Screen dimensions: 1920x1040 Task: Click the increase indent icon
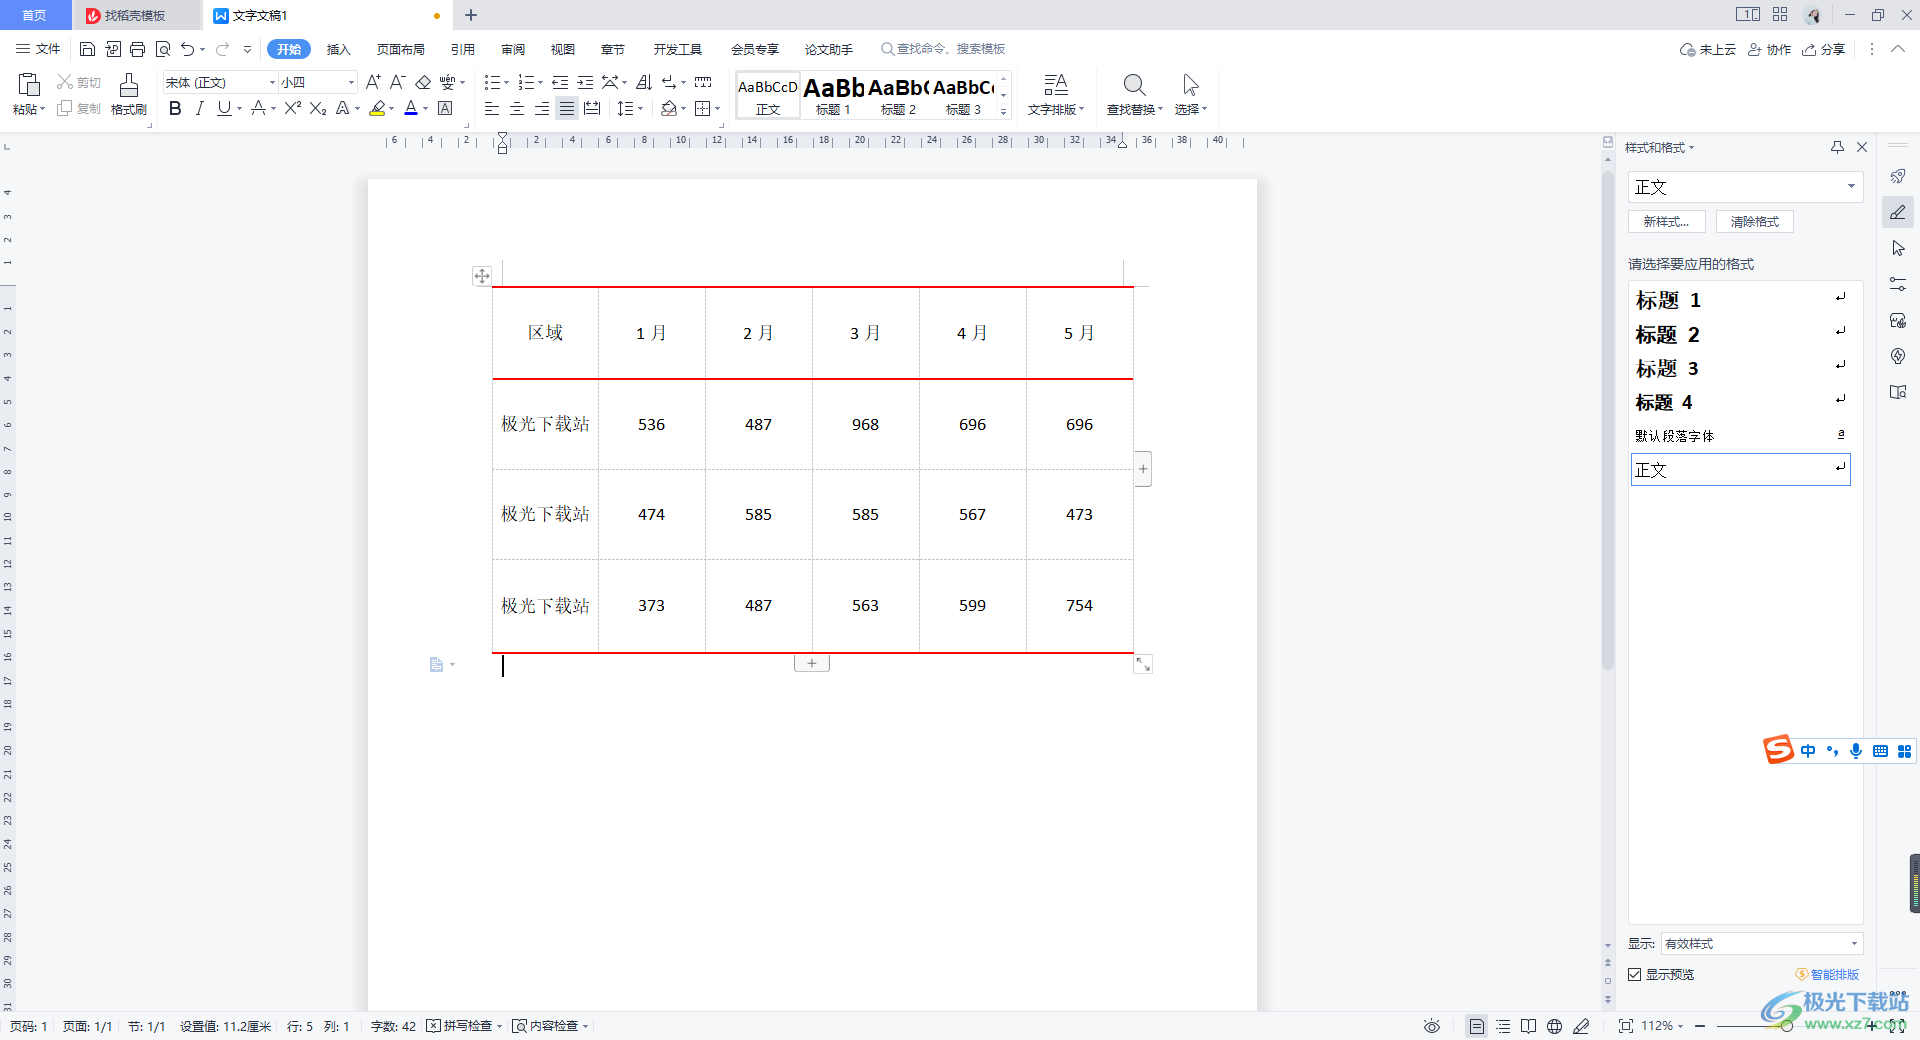[585, 82]
